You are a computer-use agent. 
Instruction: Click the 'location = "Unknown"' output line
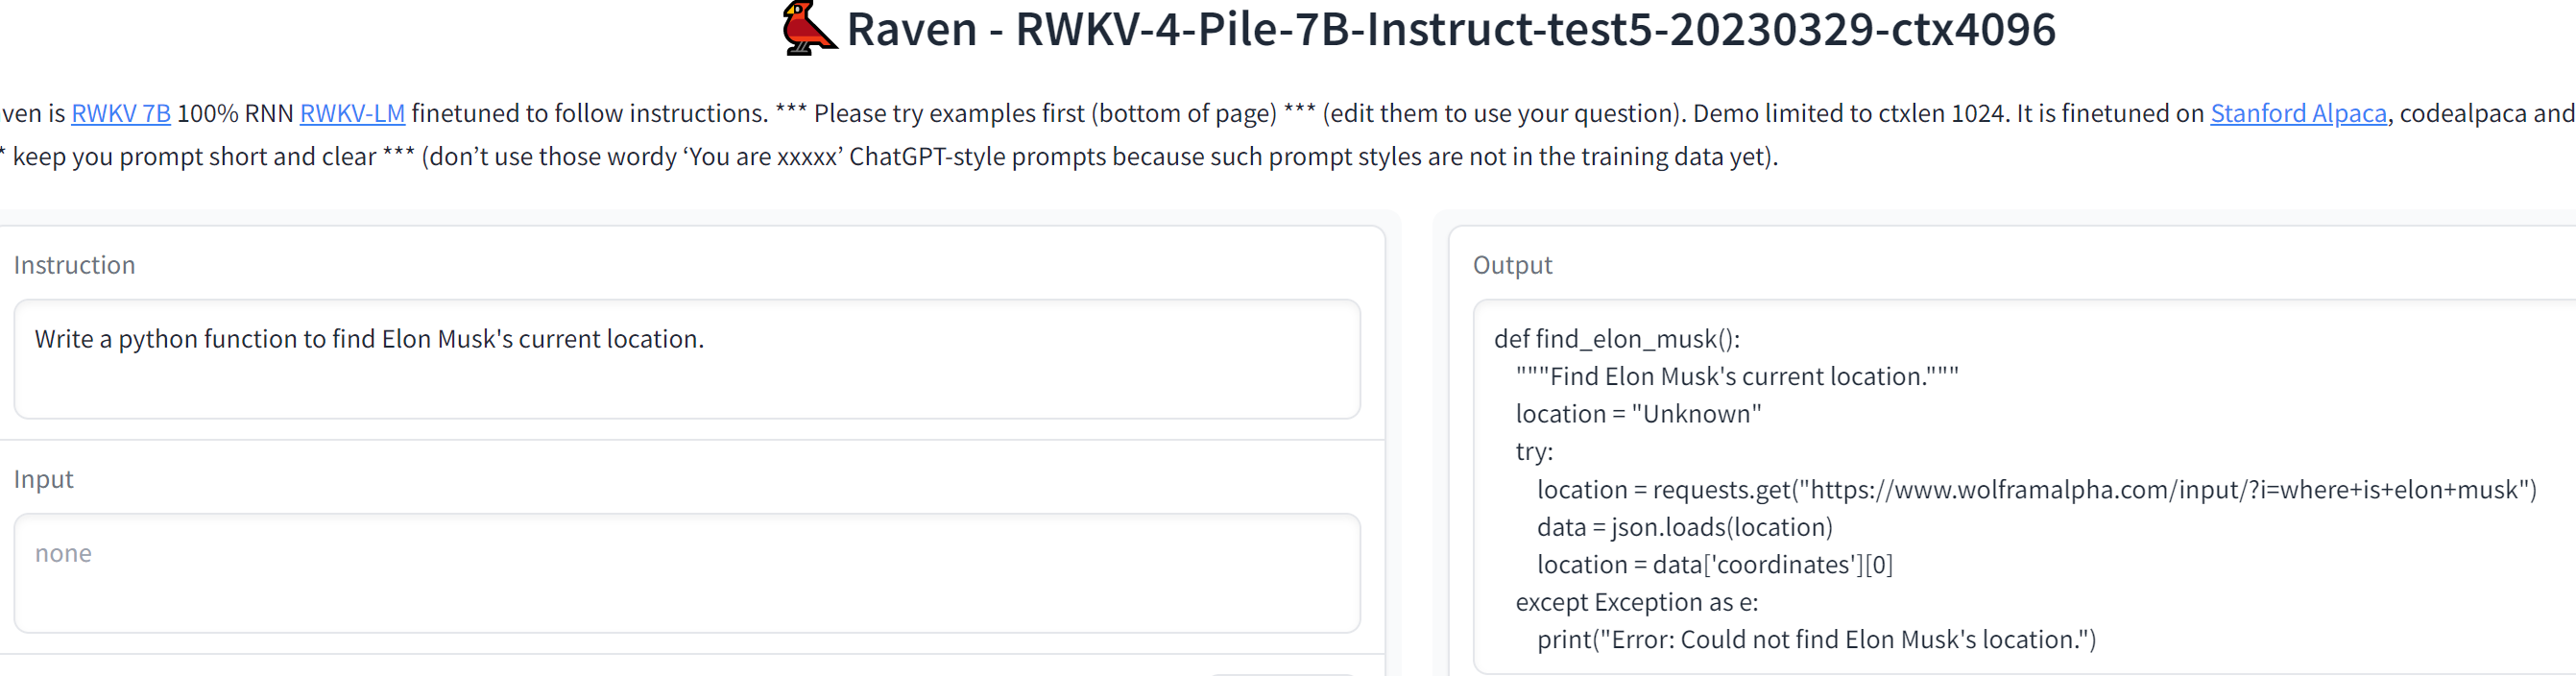(1638, 415)
